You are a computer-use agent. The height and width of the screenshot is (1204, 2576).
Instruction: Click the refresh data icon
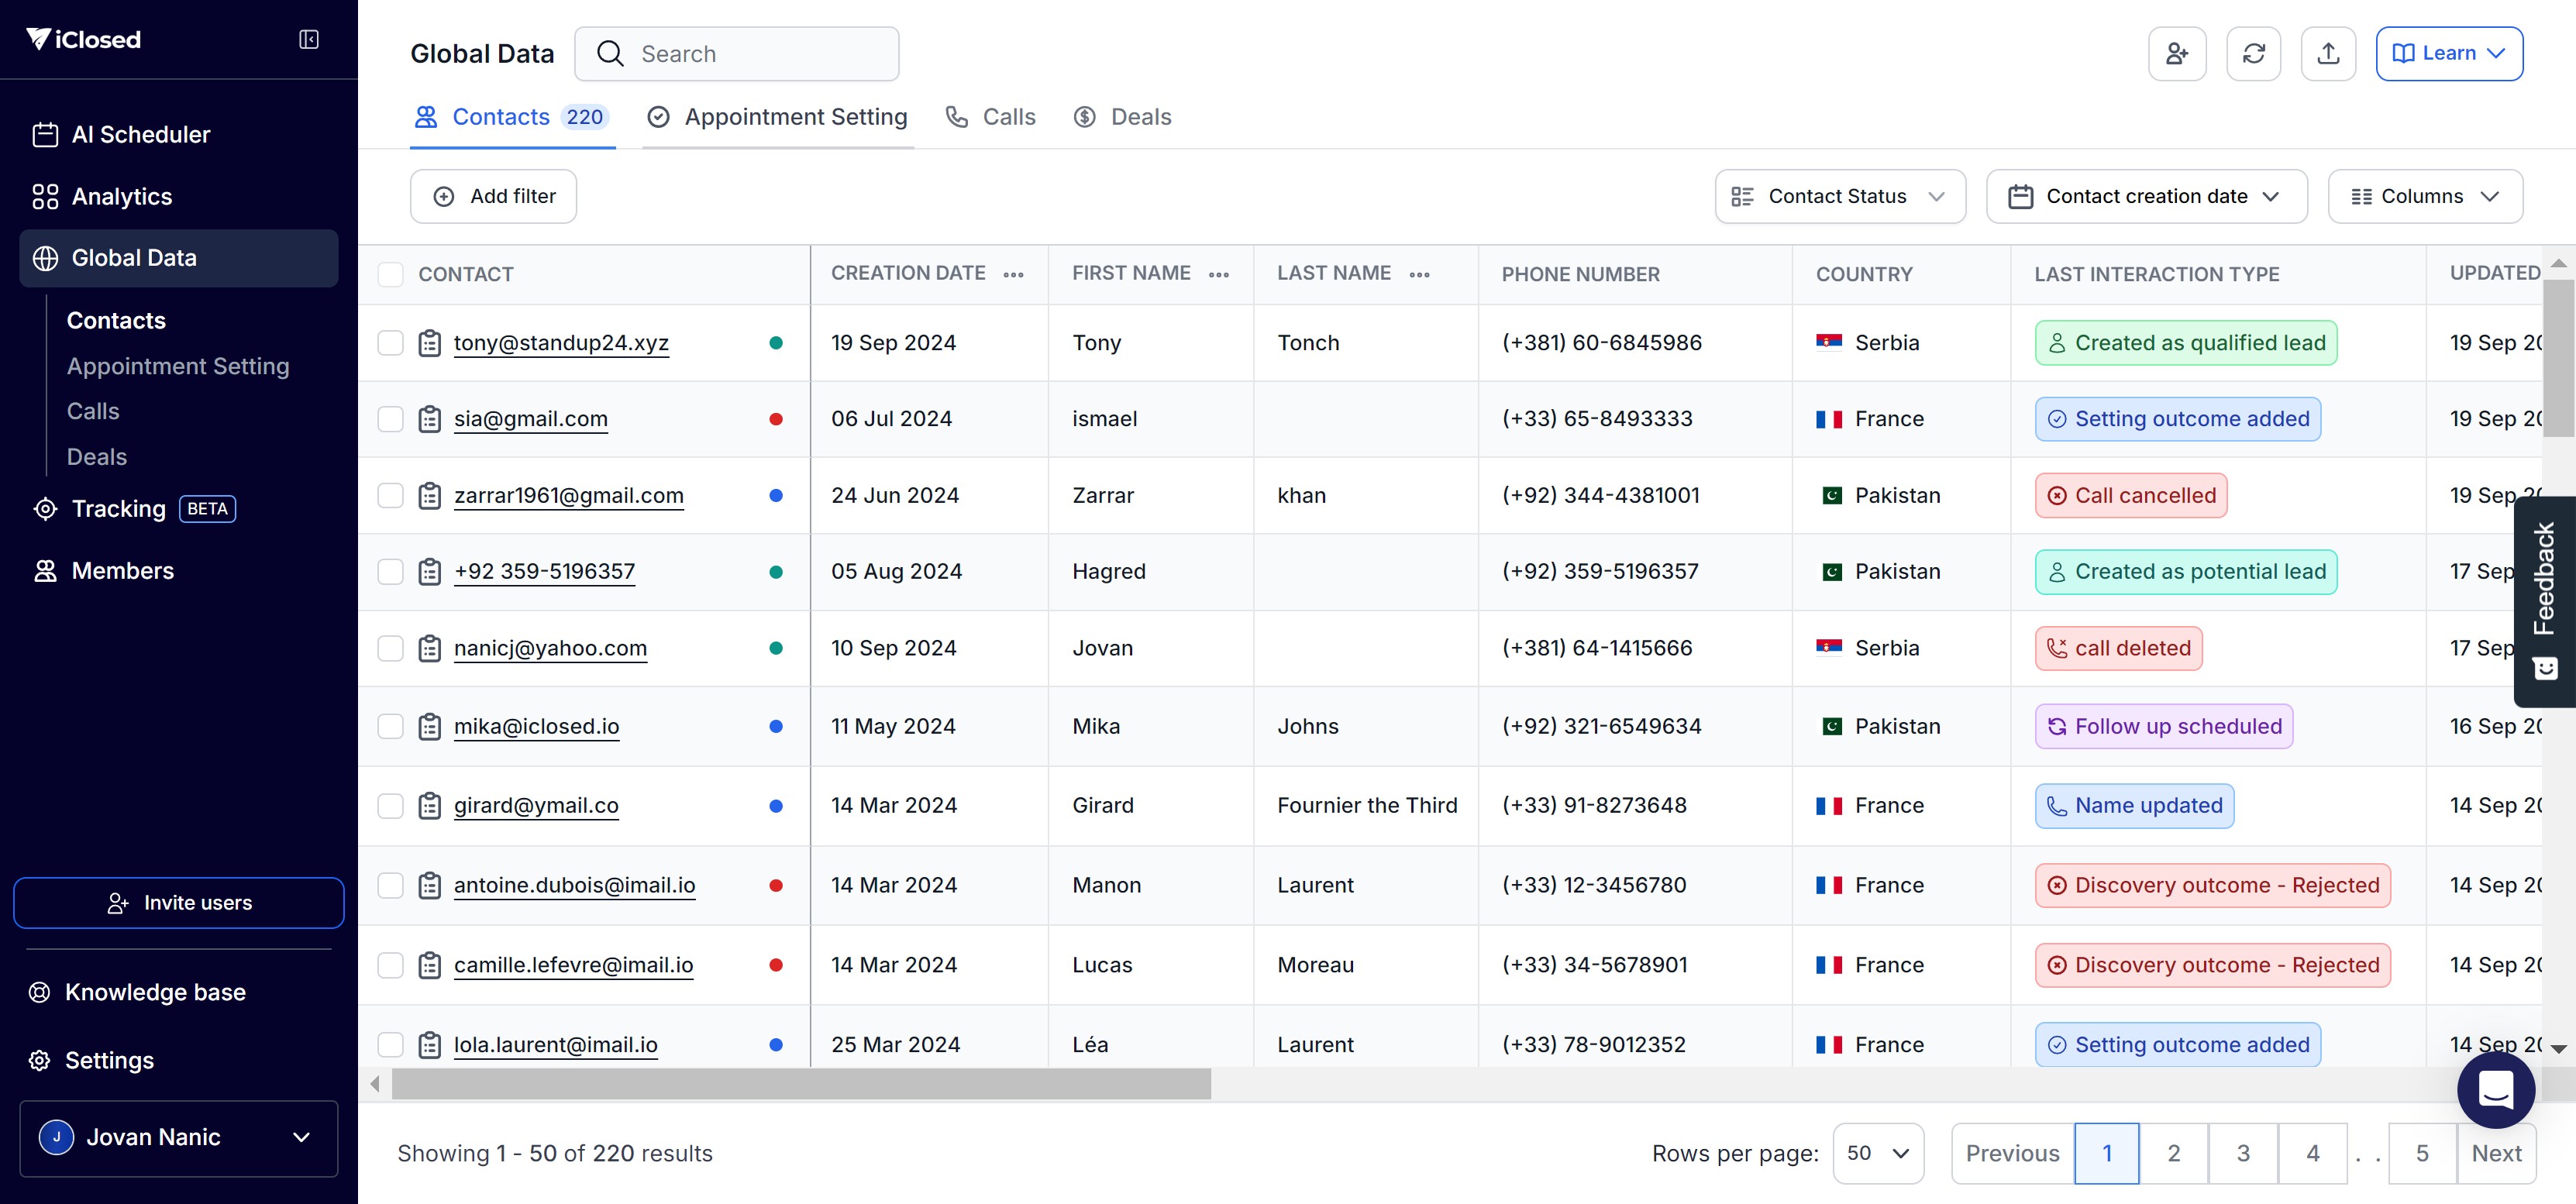2252,54
